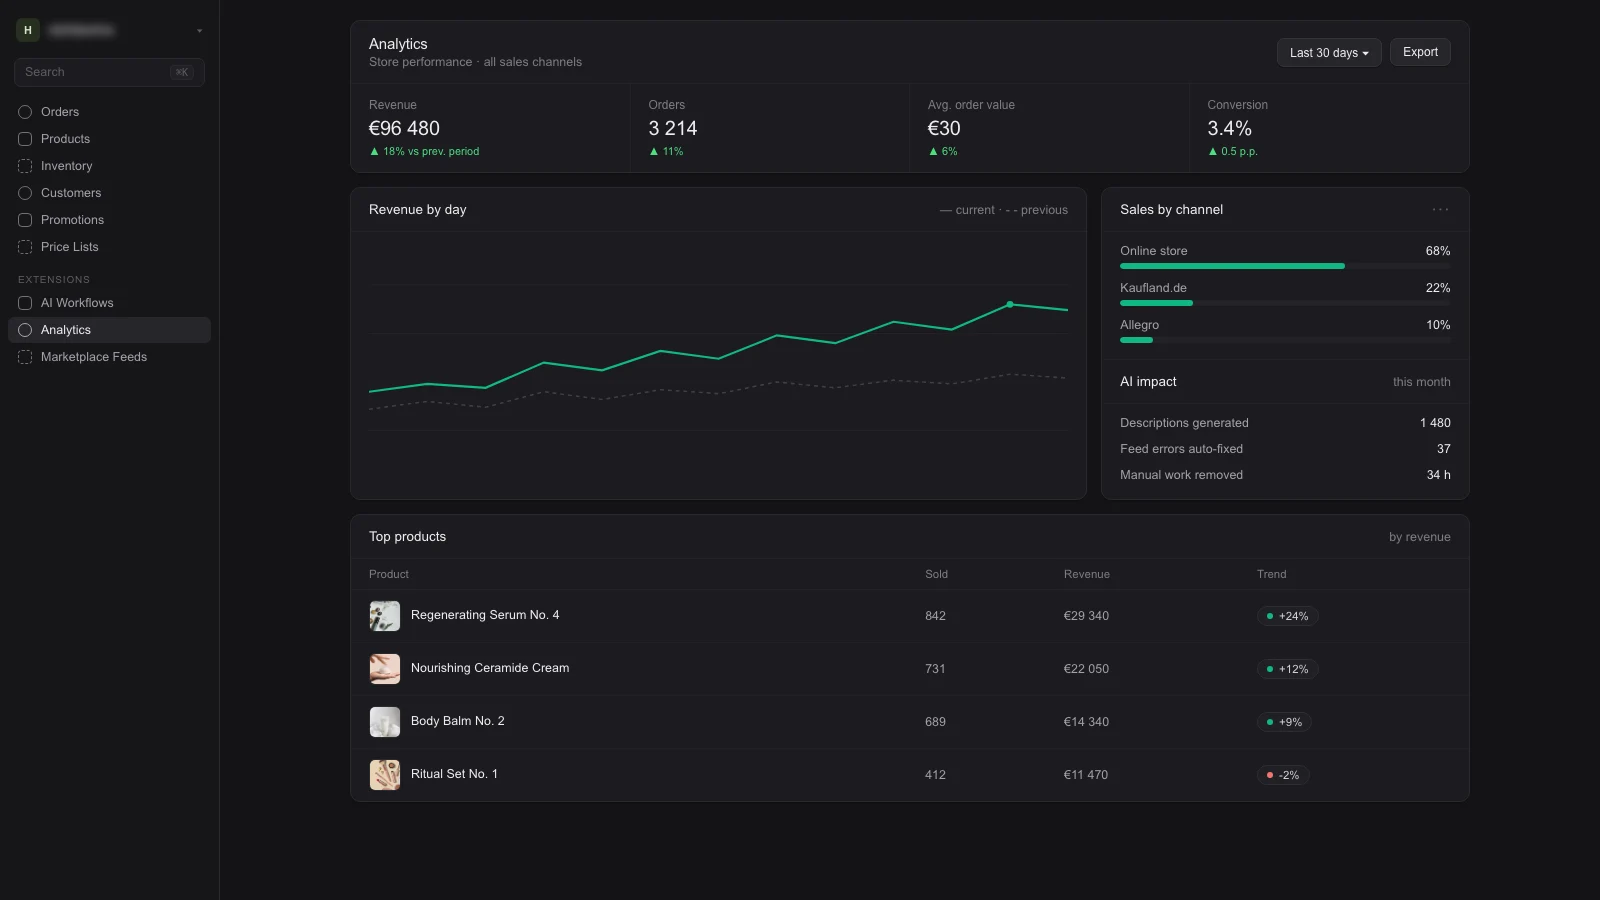Click the Products sidebar icon
Image resolution: width=1600 pixels, height=900 pixels.
pos(25,139)
